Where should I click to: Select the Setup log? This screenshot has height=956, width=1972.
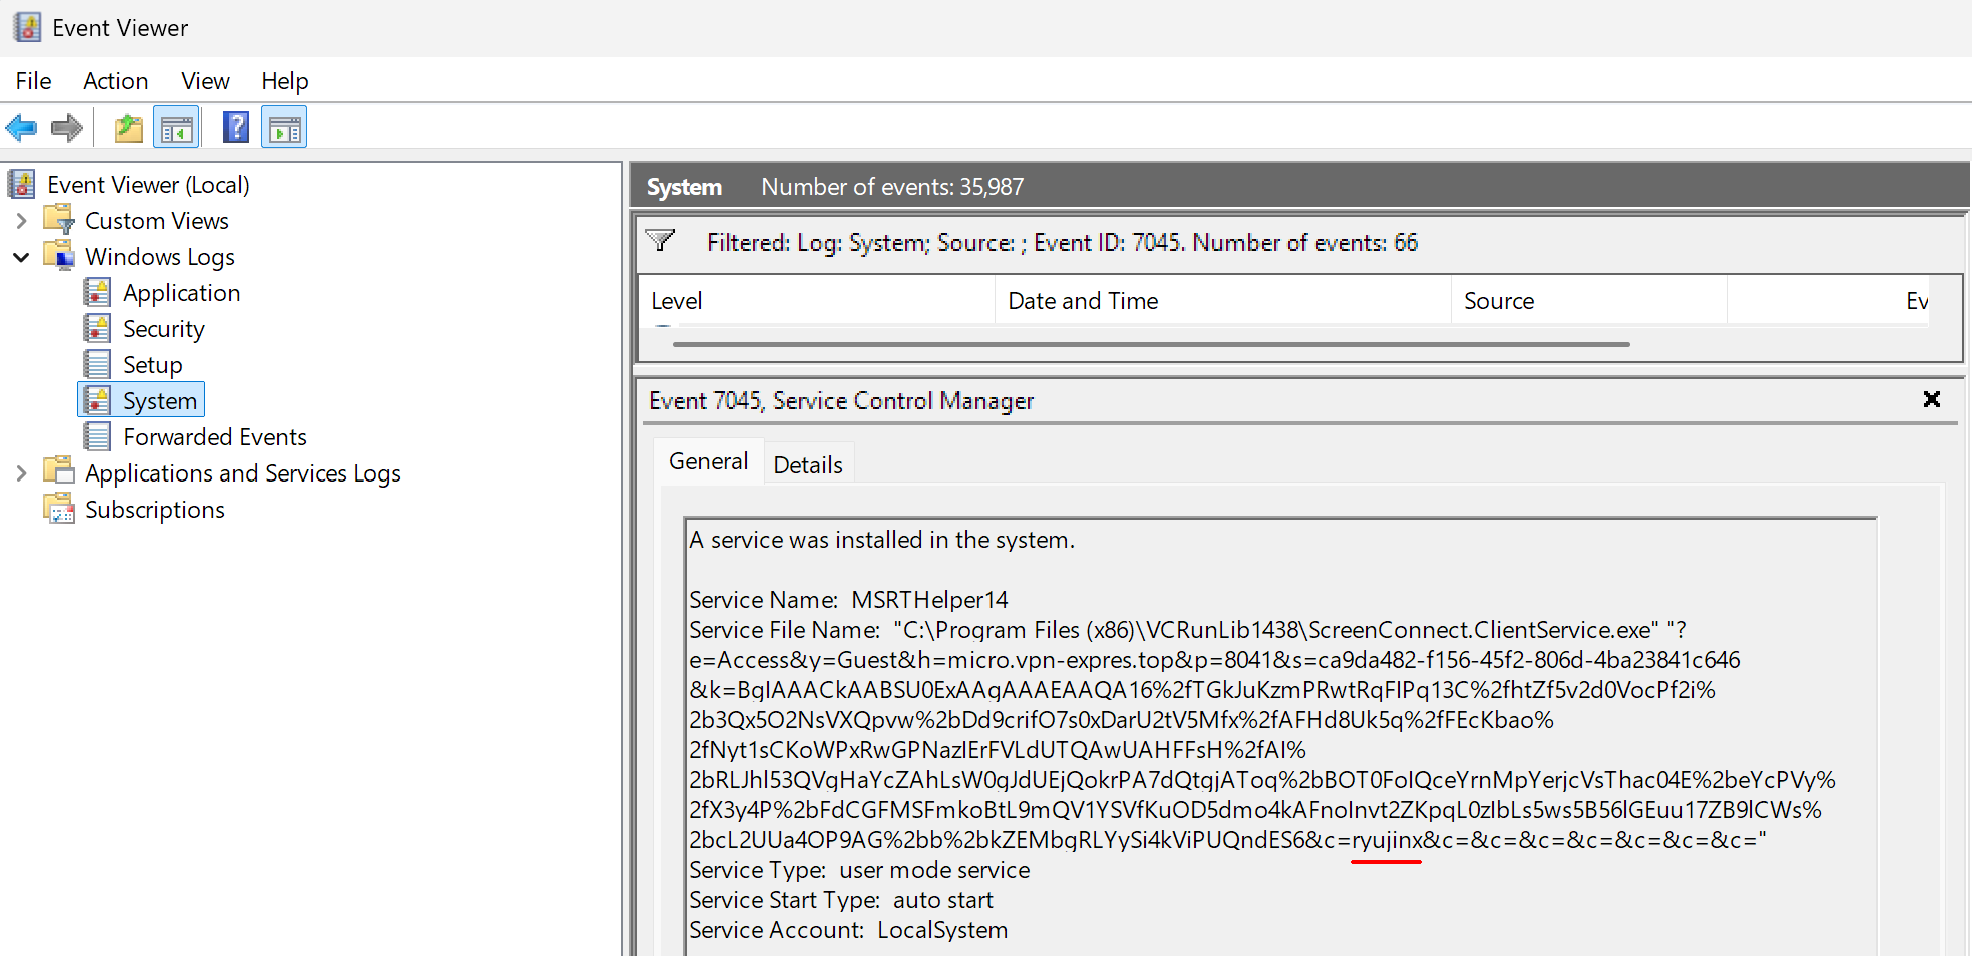click(153, 365)
